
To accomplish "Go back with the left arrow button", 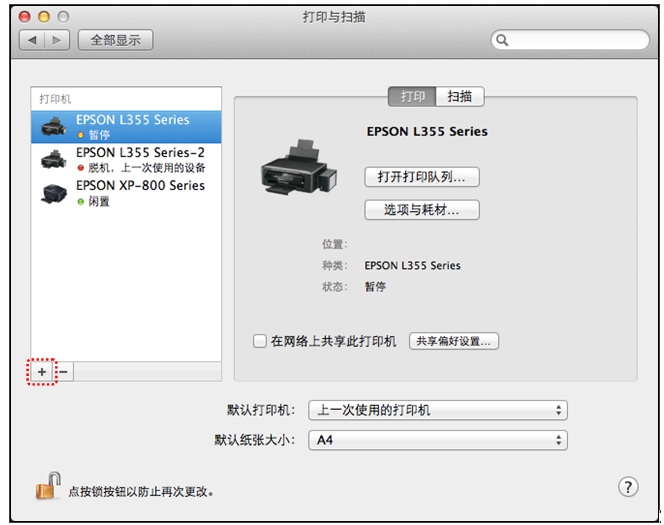I will [32, 40].
